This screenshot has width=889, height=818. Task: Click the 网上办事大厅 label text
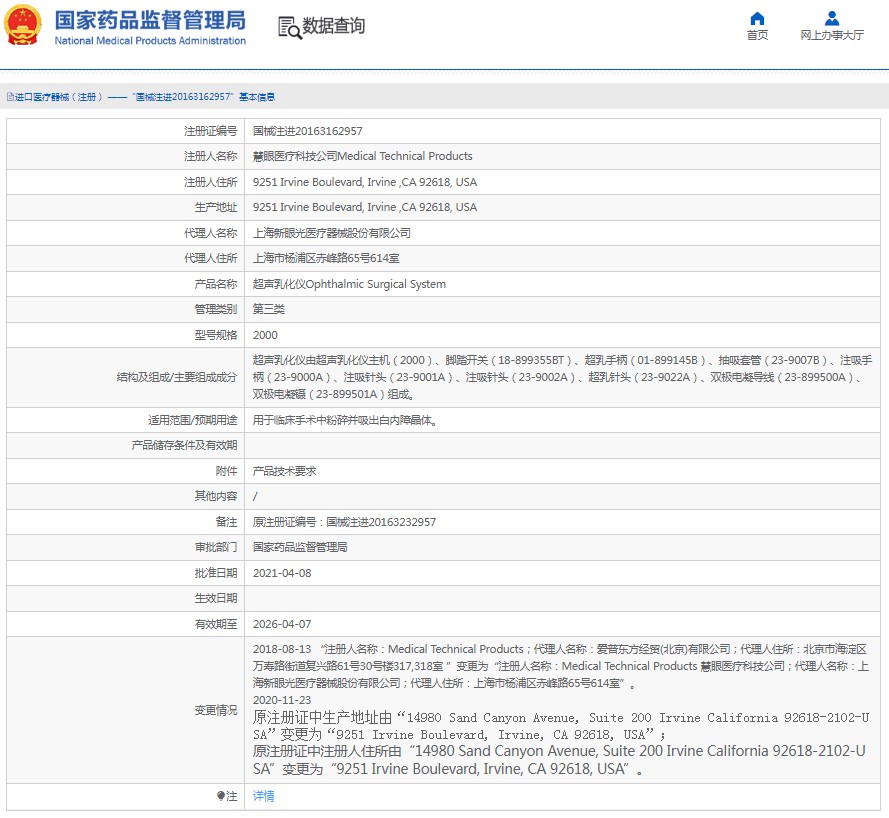pyautogui.click(x=832, y=35)
